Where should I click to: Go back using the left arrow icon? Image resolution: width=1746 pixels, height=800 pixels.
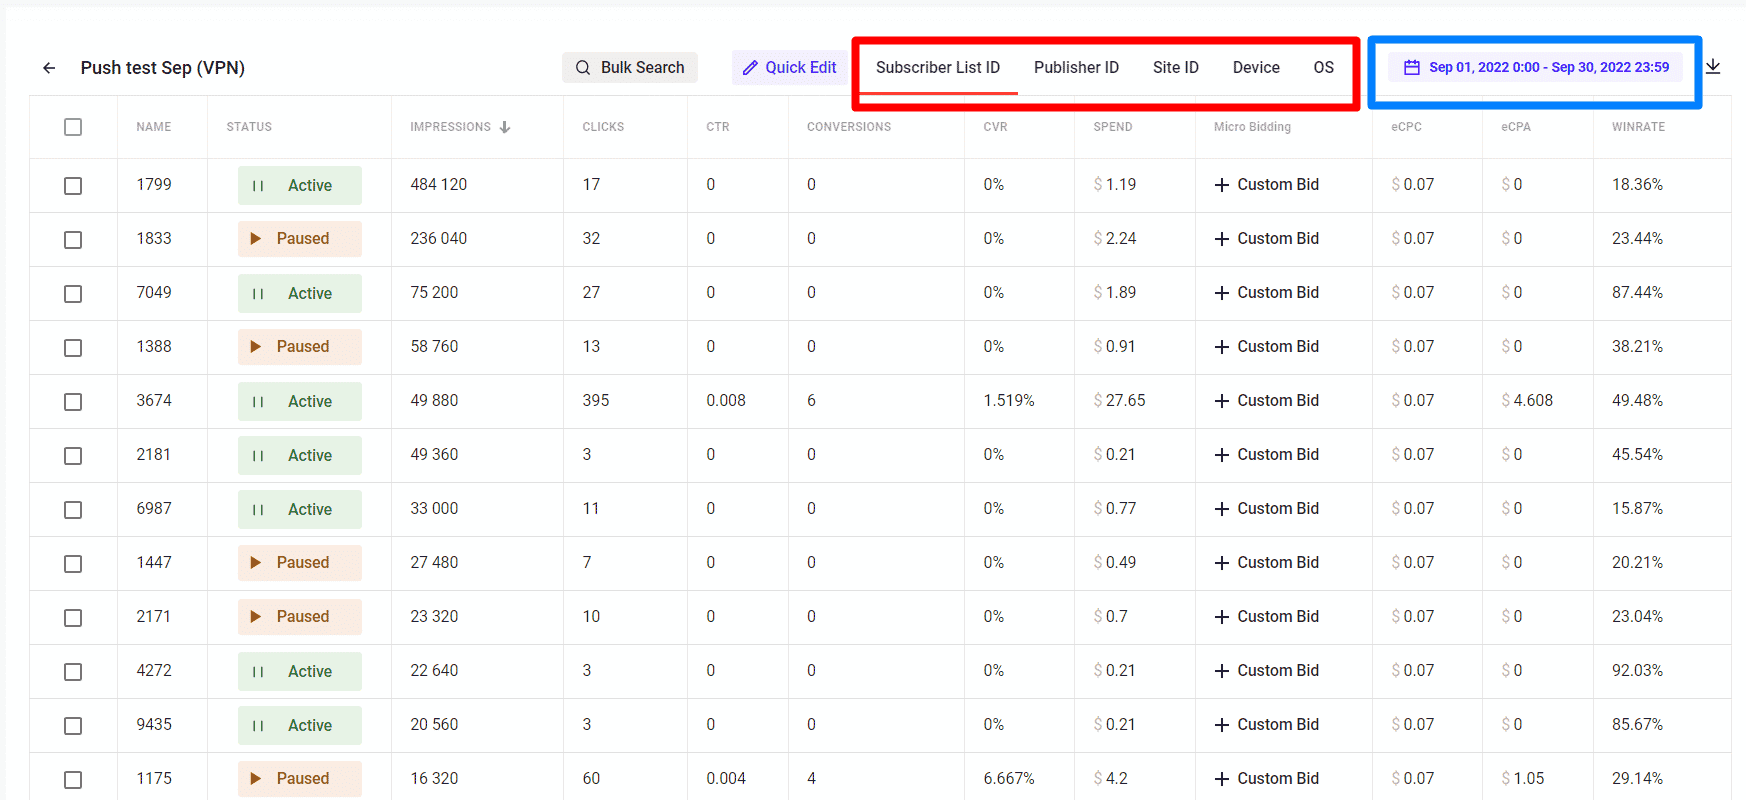tap(49, 68)
